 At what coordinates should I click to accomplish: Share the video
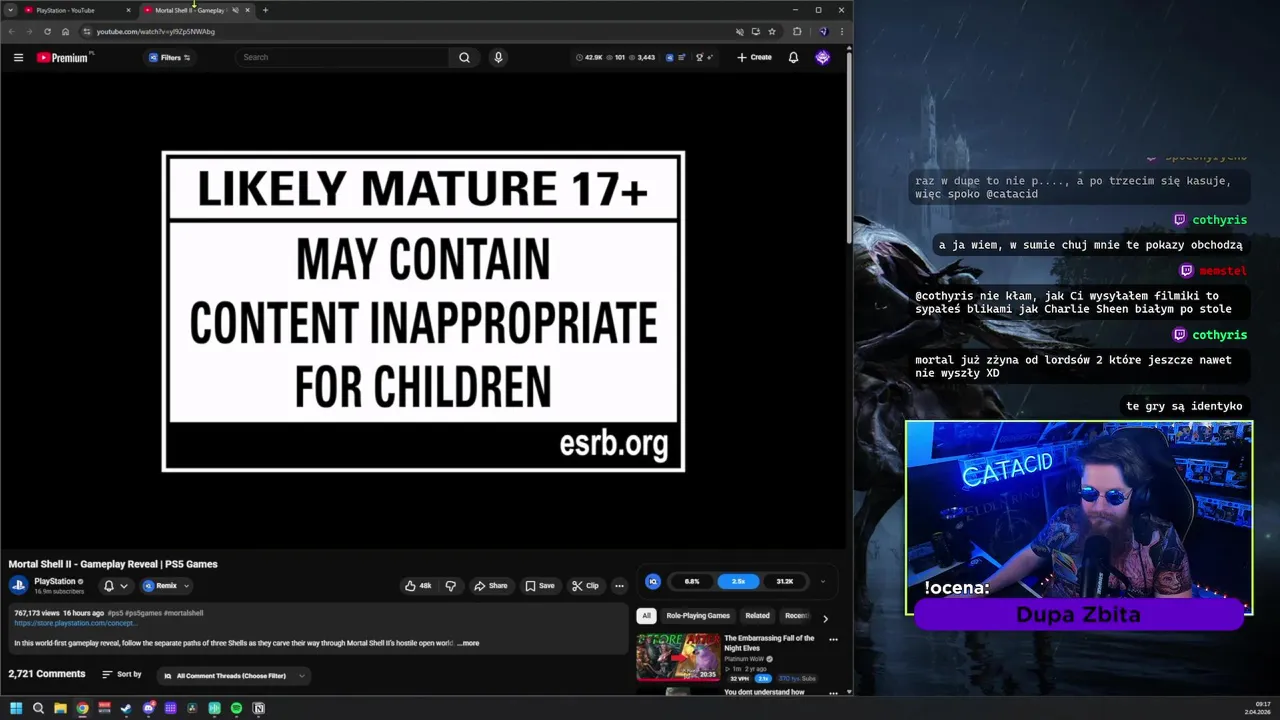(x=491, y=586)
